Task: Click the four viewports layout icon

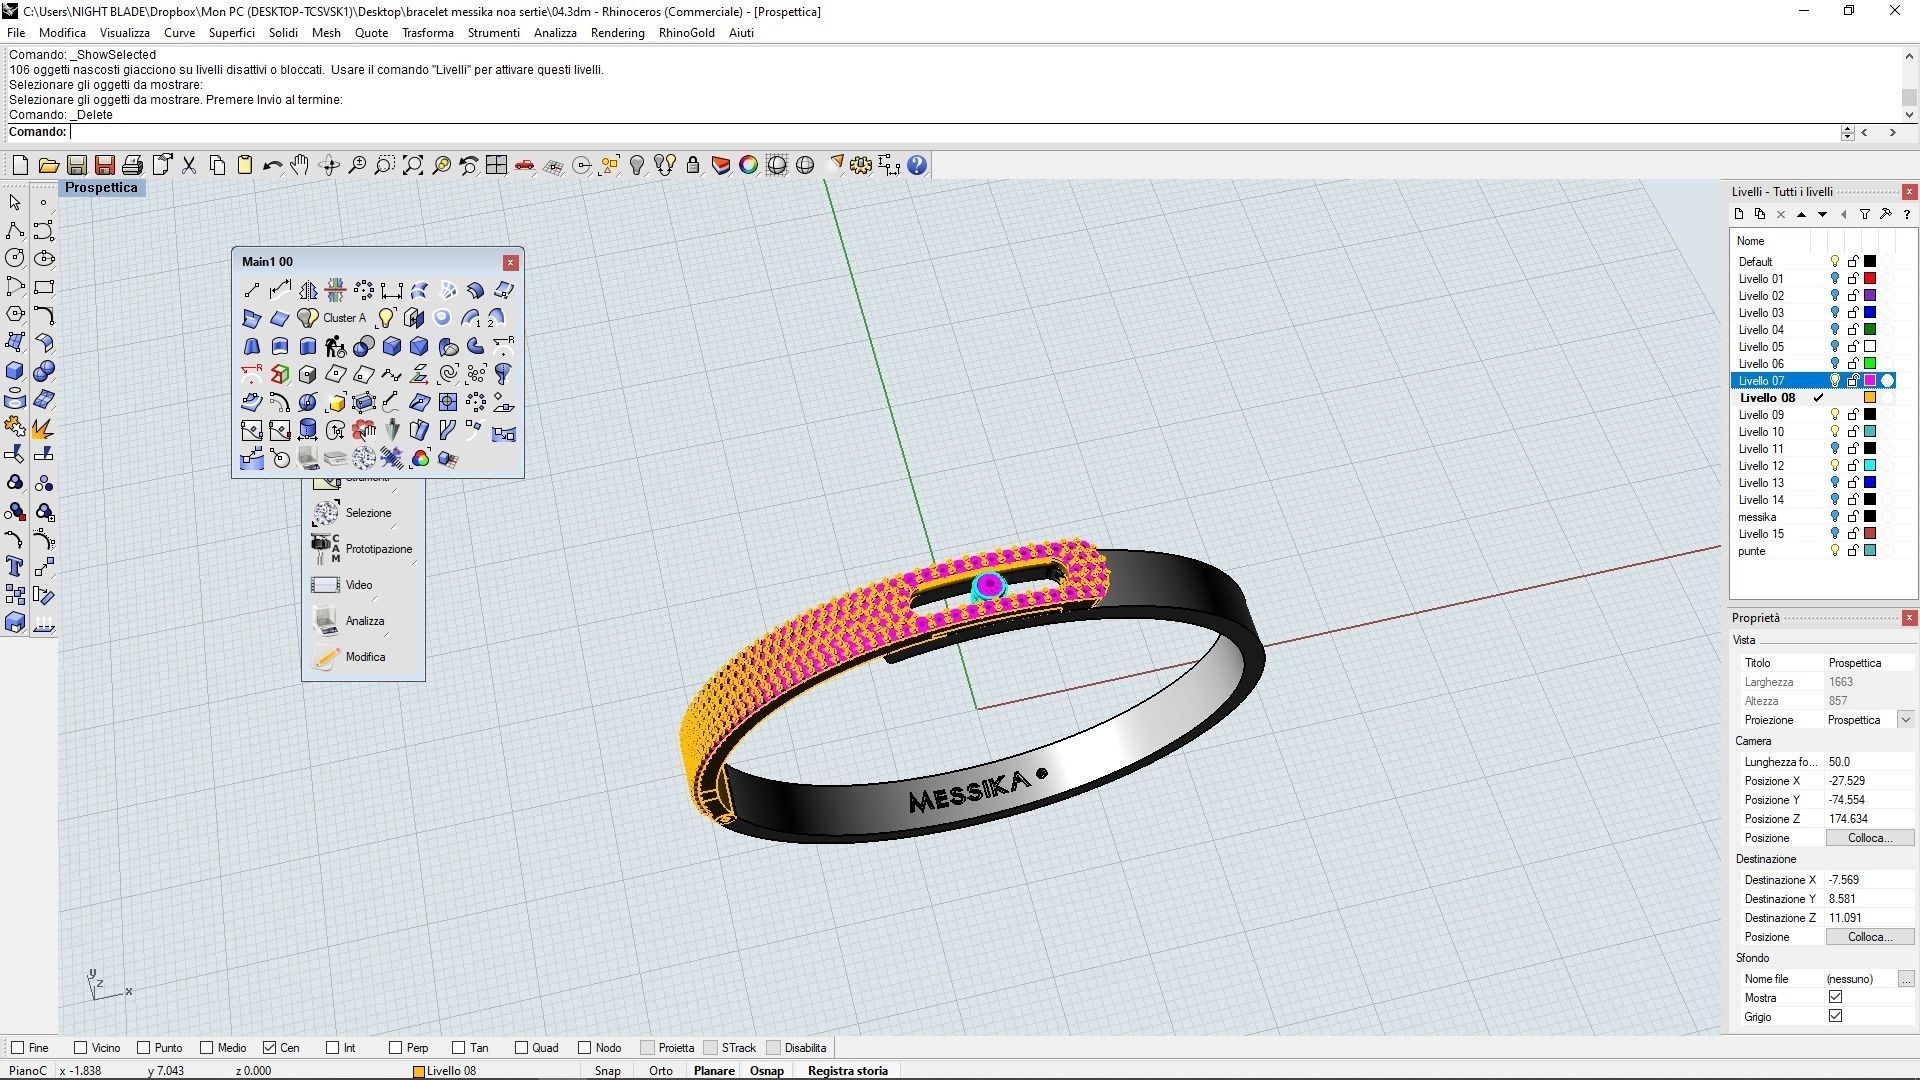Action: coord(496,165)
